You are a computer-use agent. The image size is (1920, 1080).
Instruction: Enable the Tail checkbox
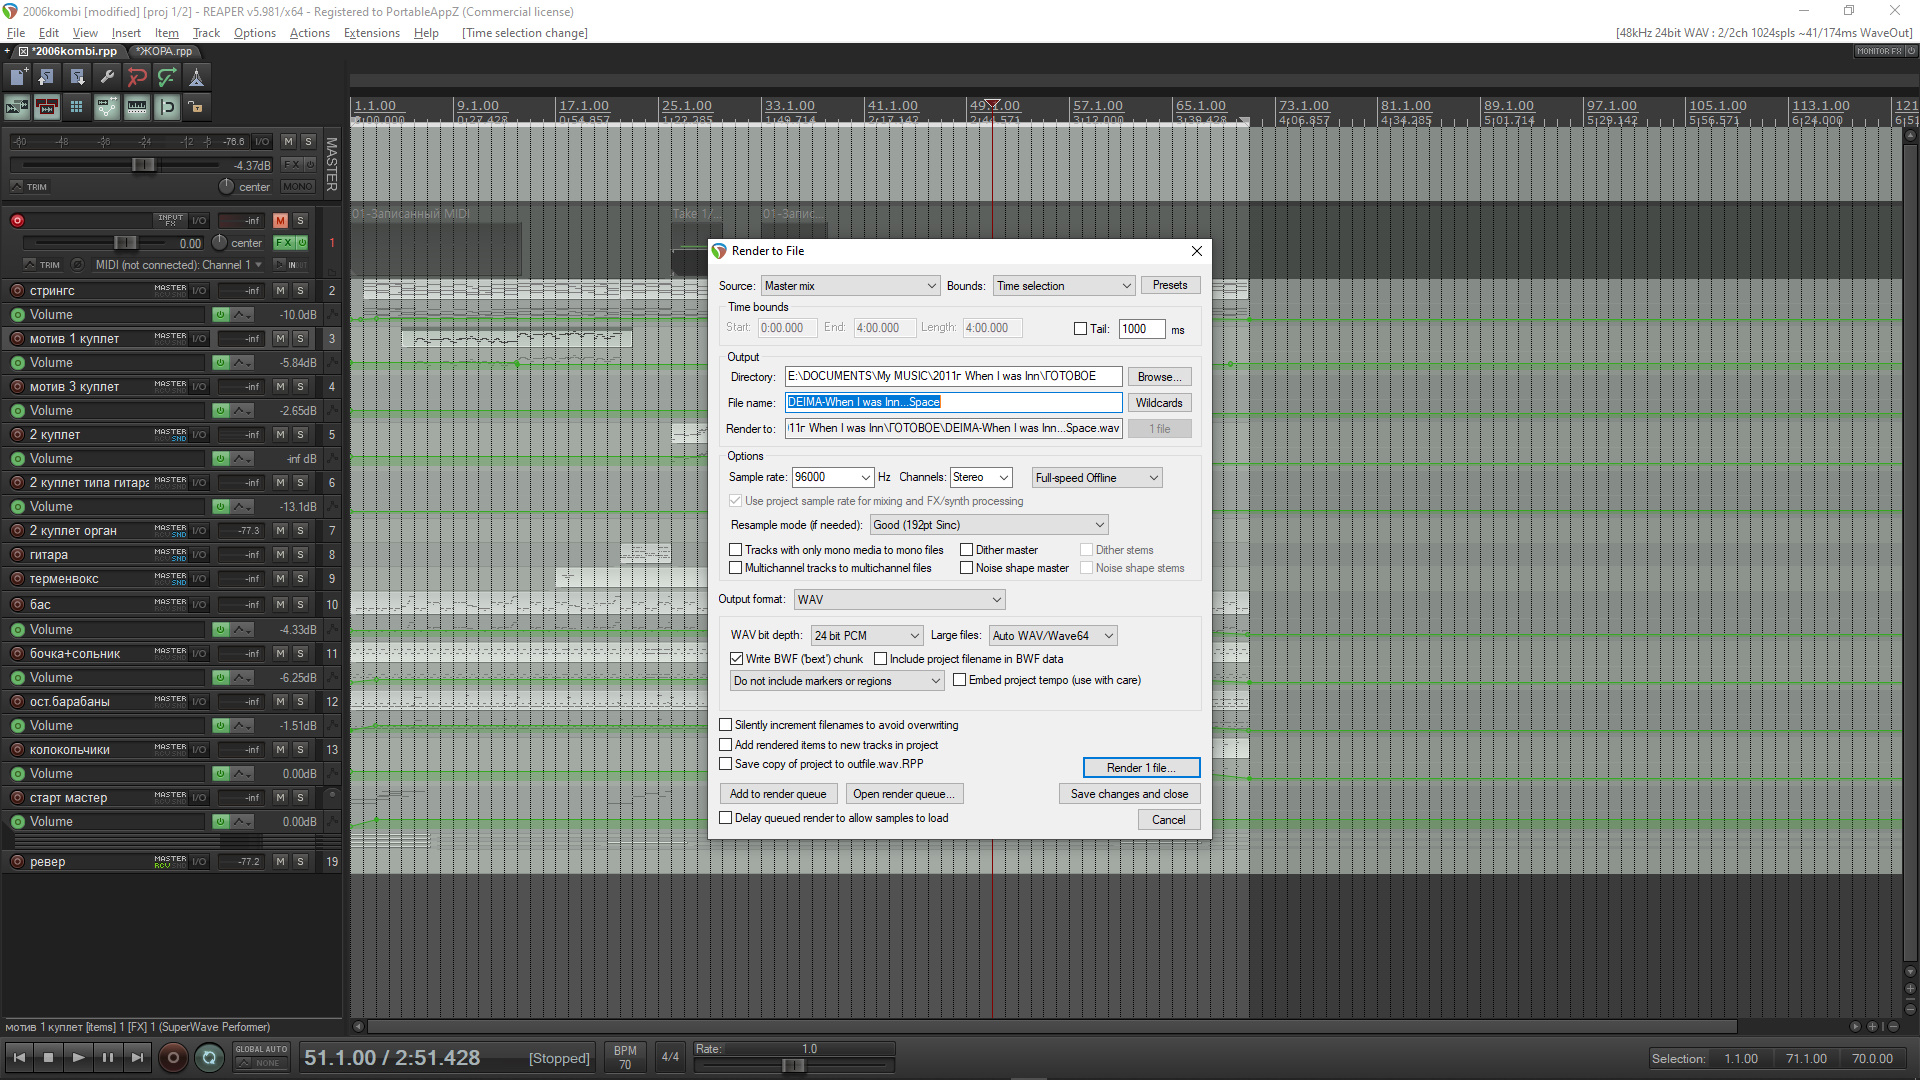(x=1080, y=329)
